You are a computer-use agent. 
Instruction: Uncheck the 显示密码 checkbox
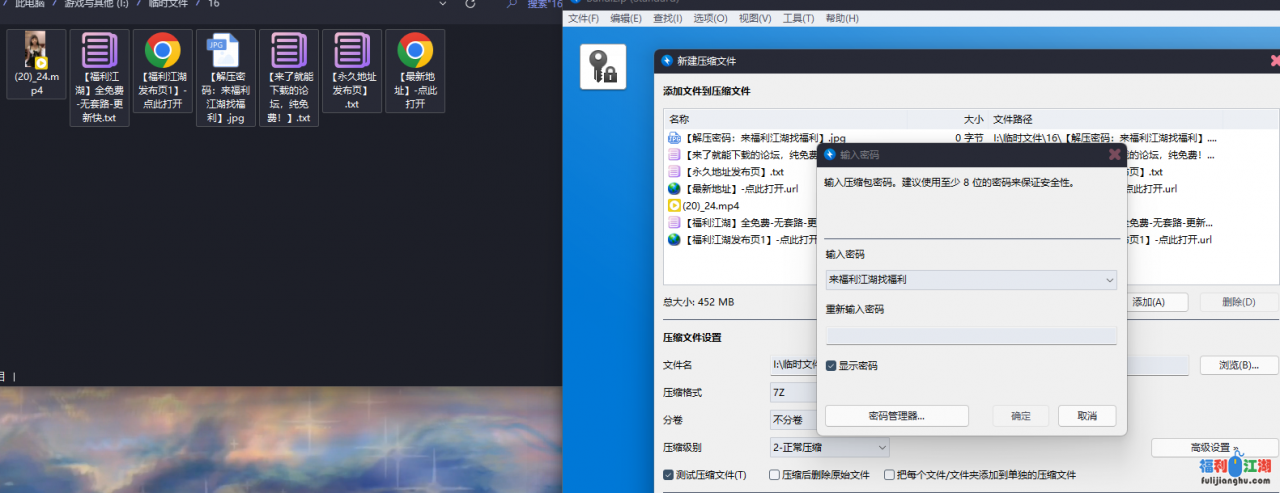(831, 366)
